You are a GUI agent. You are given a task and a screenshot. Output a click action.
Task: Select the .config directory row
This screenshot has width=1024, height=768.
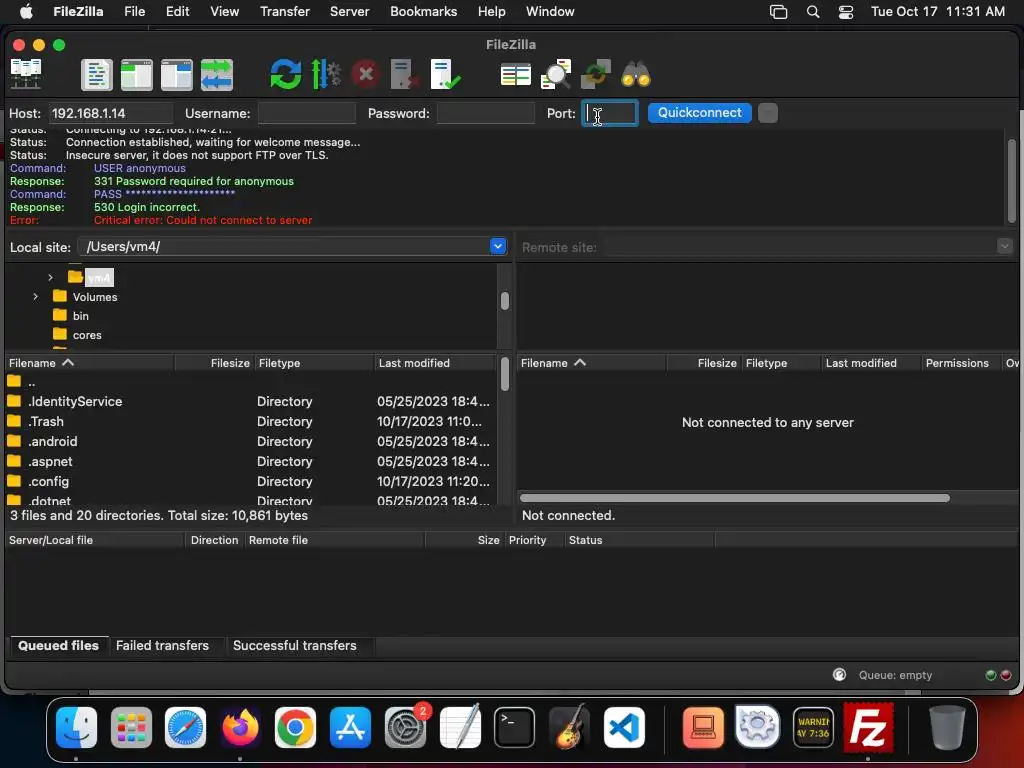tap(250, 481)
